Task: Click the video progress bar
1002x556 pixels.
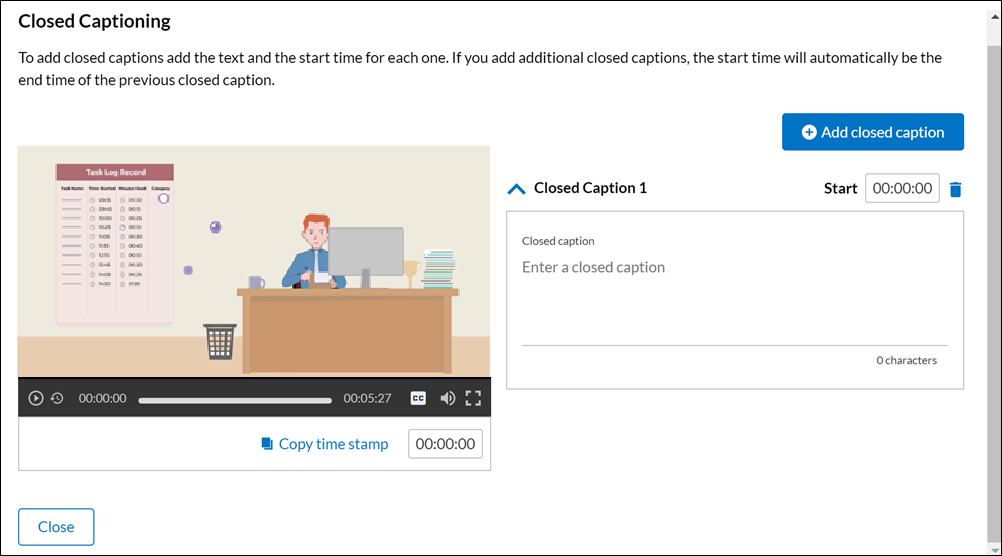Action: pos(235,400)
